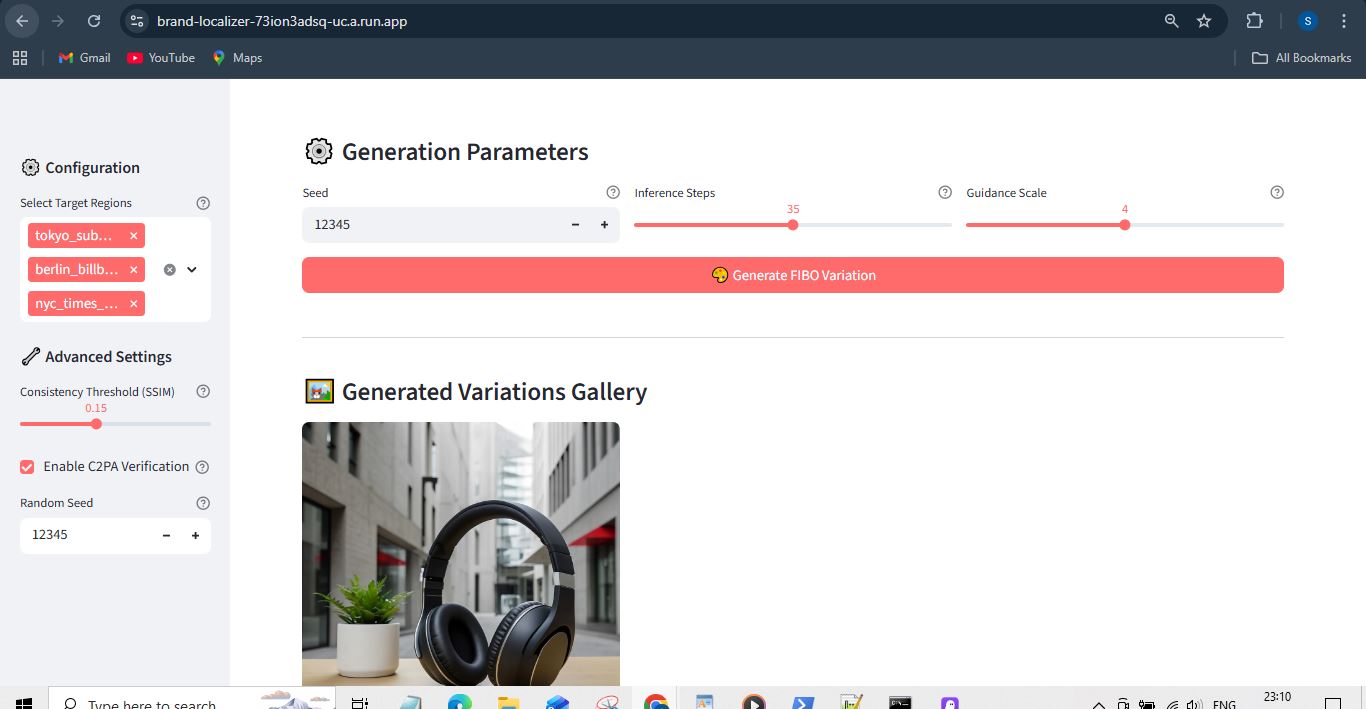Toggle Enable C2PA Verification checkbox
This screenshot has height=709, width=1366.
point(27,467)
